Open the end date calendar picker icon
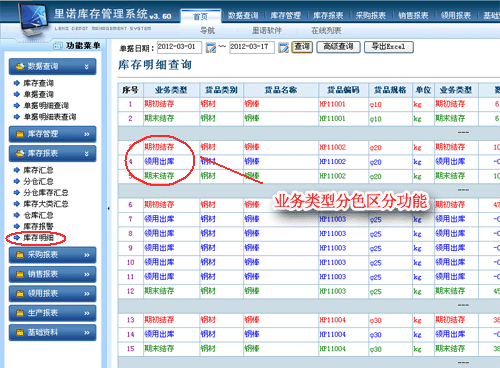 (x=283, y=48)
